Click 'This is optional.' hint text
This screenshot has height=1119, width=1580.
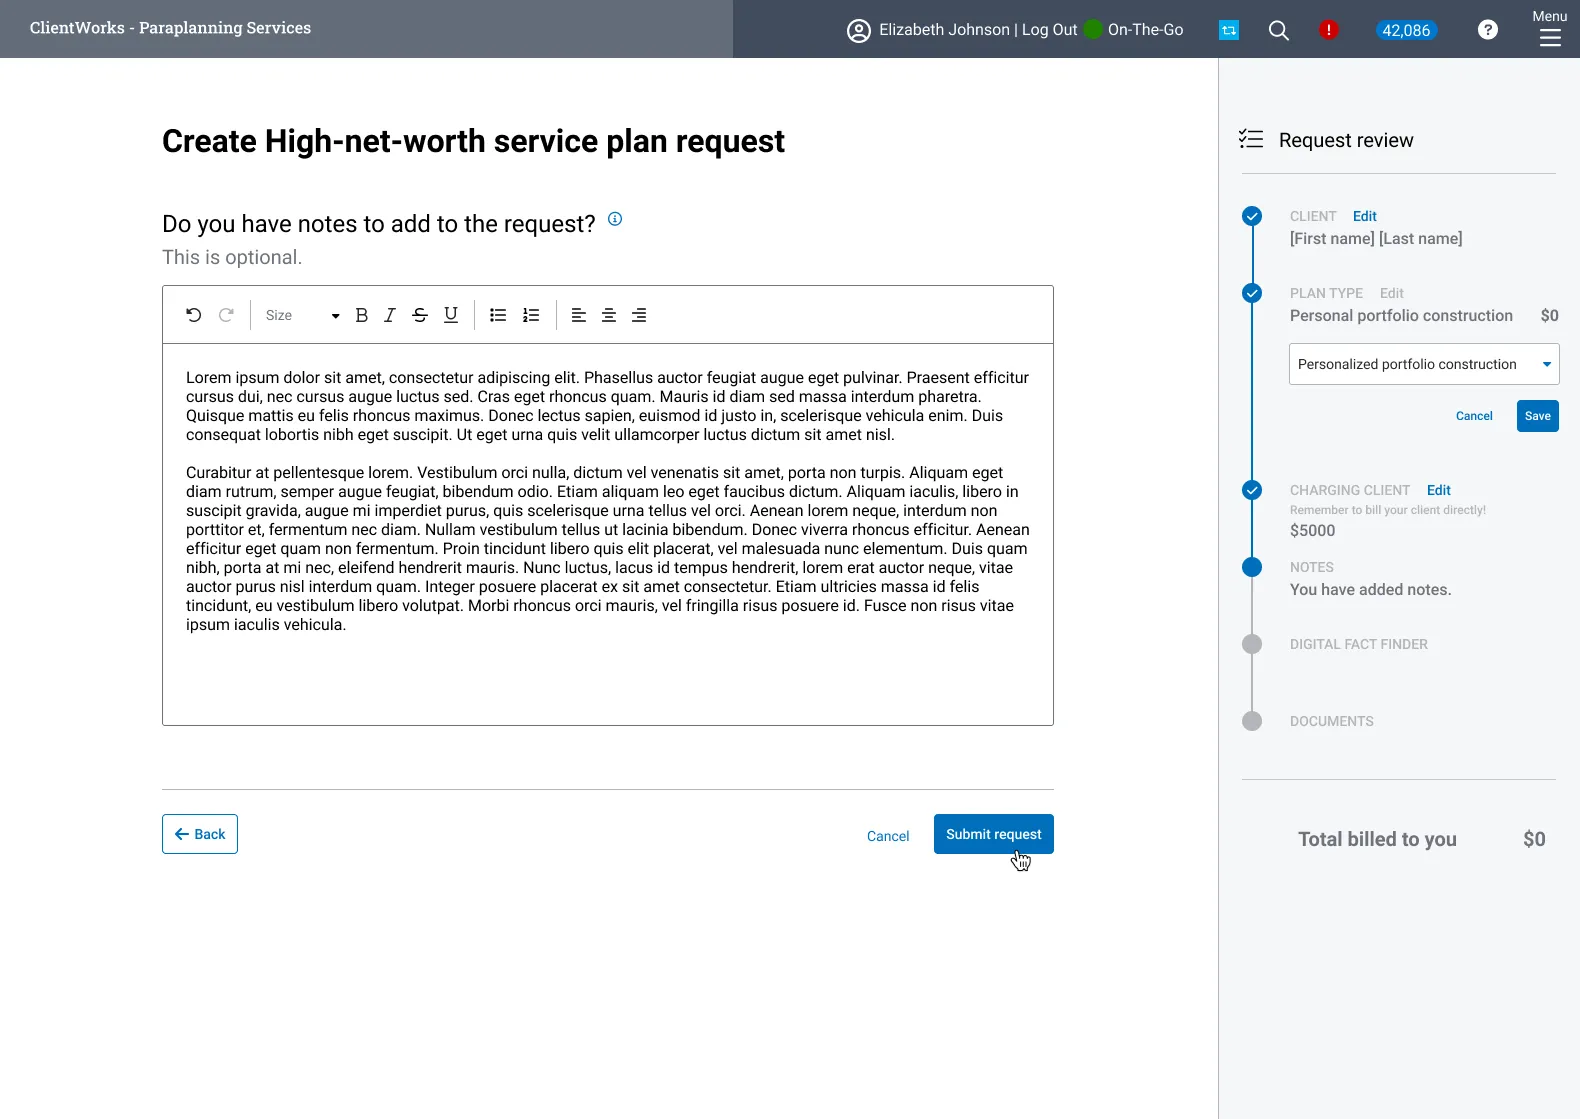pos(232,257)
